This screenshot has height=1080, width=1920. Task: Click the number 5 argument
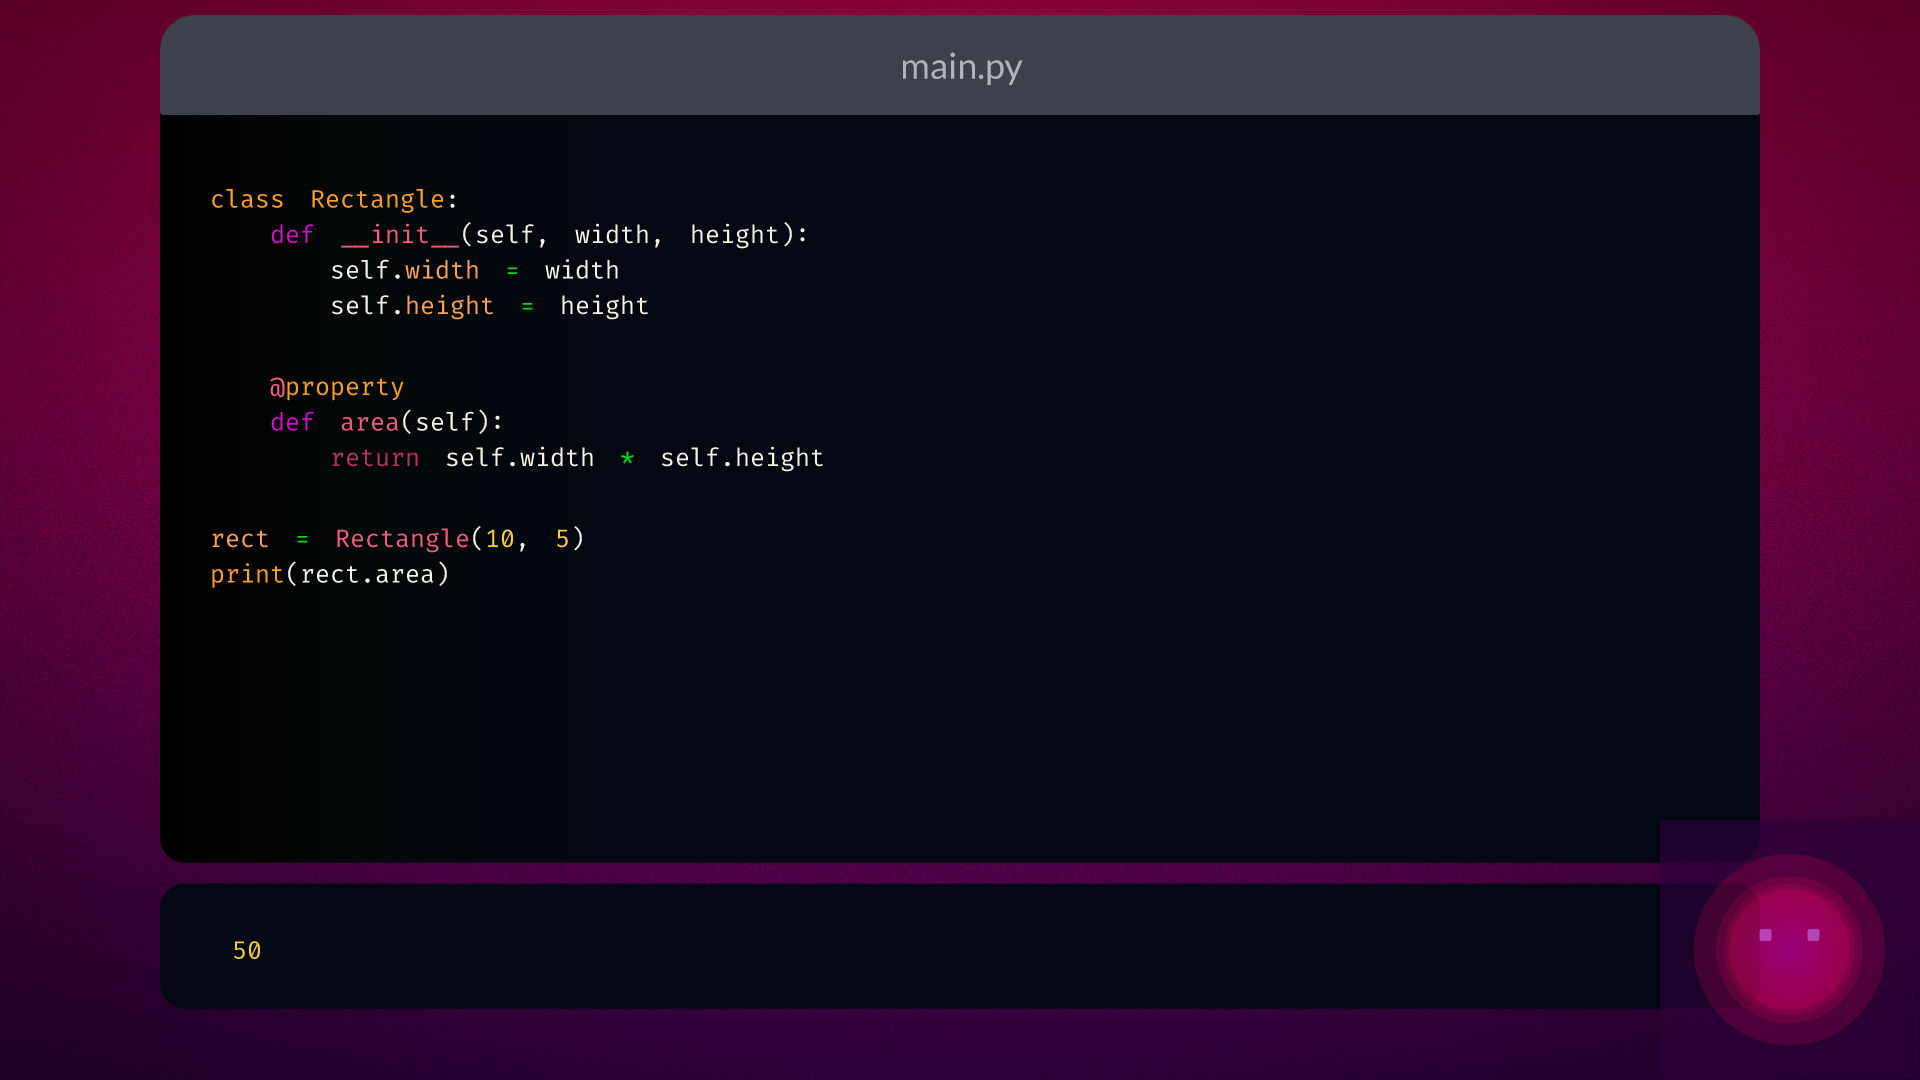562,539
